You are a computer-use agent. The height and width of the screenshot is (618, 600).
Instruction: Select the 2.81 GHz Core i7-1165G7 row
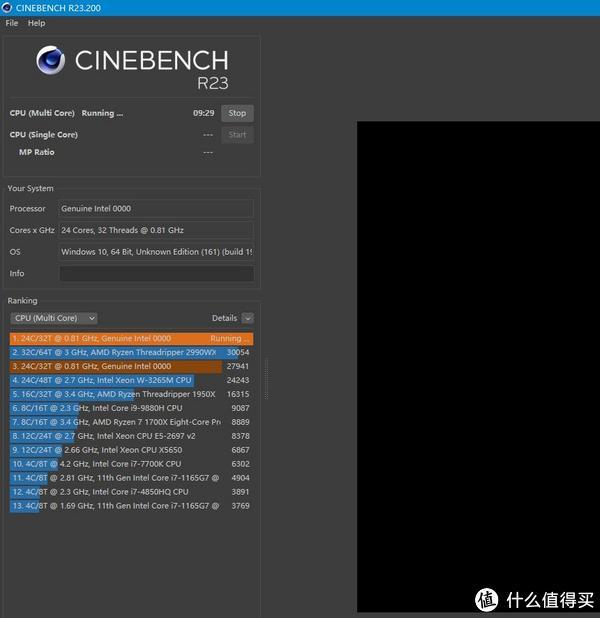(x=132, y=478)
